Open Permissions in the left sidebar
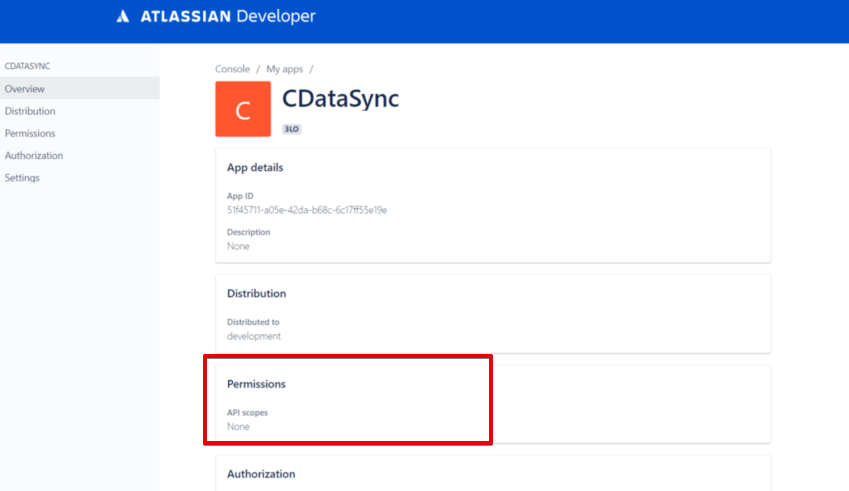The height and width of the screenshot is (491, 849). (x=30, y=133)
